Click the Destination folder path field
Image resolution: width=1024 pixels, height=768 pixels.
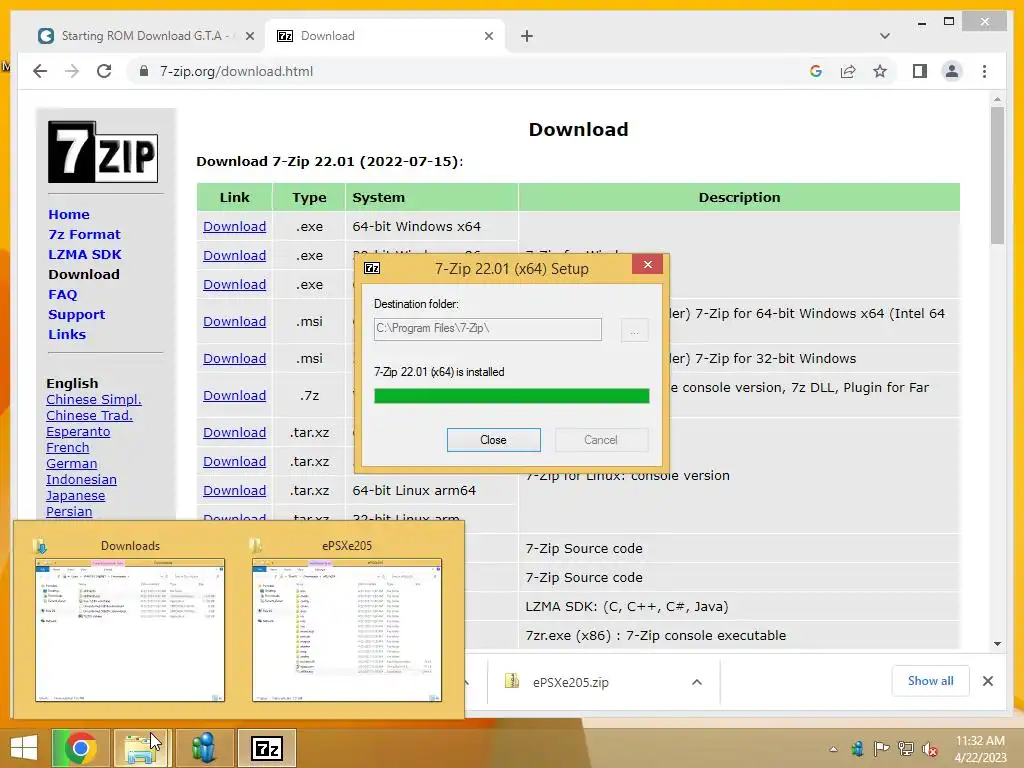487,329
